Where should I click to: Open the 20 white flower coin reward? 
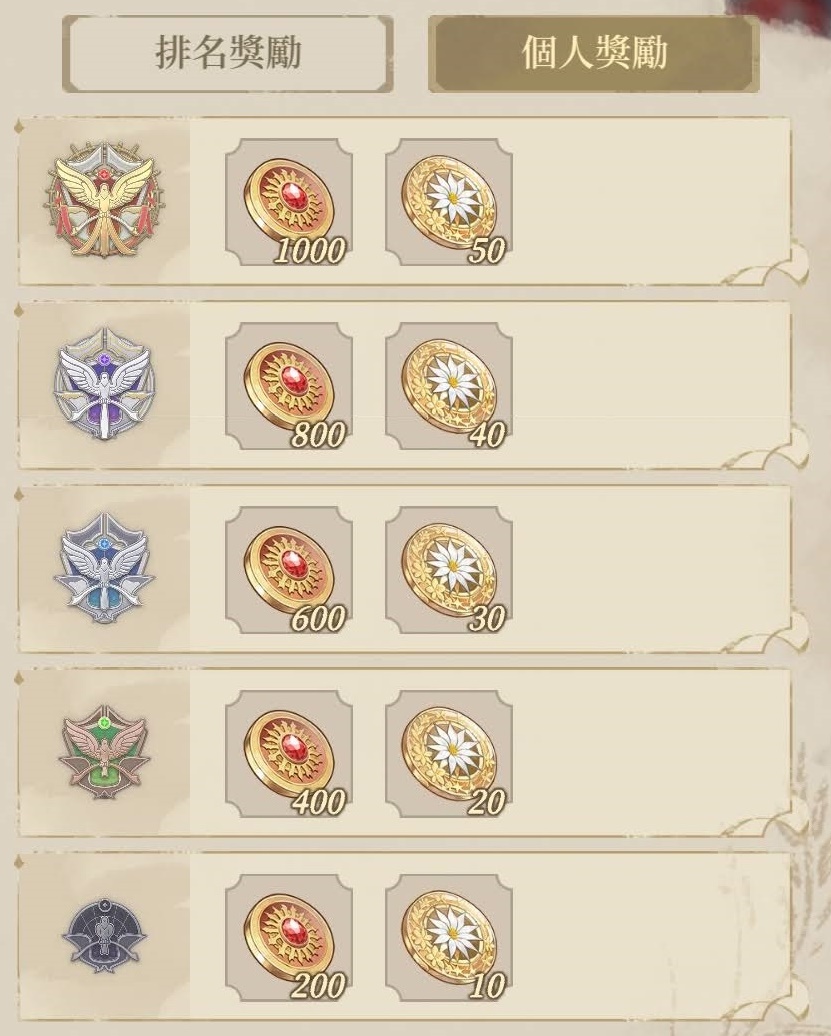(449, 754)
